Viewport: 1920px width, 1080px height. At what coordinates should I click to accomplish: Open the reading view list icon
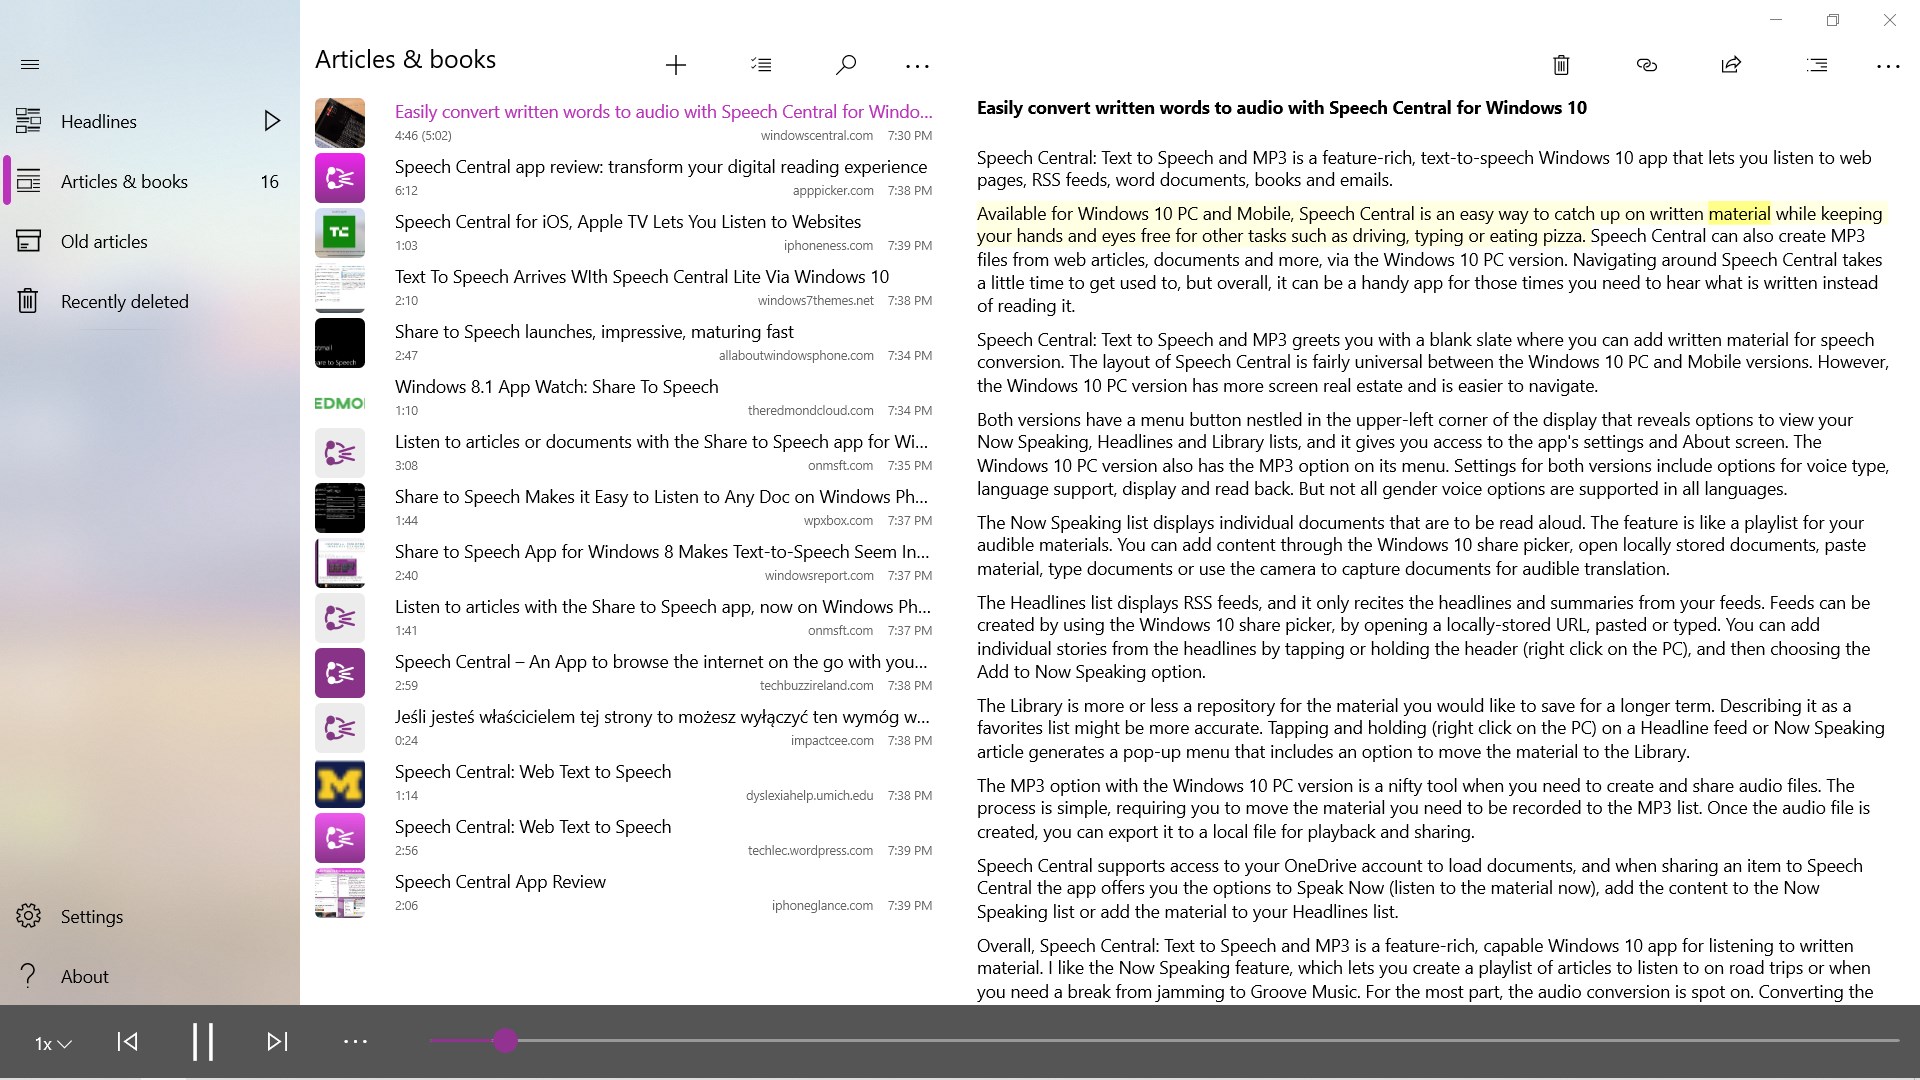pyautogui.click(x=1817, y=65)
